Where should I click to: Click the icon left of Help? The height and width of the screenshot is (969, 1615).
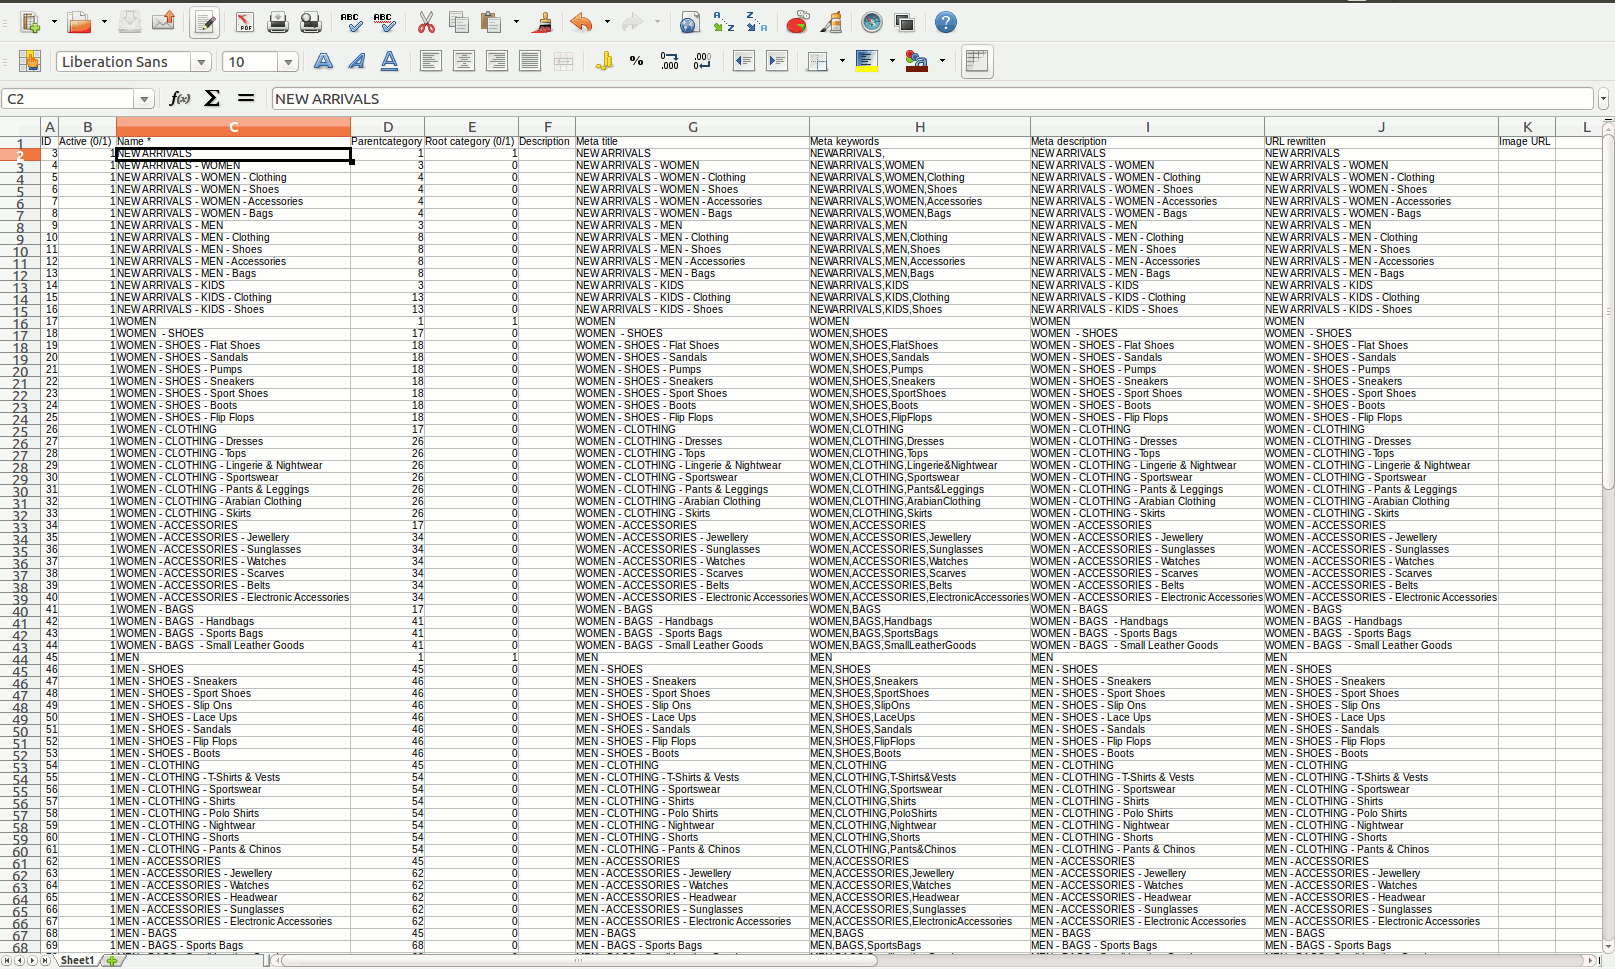pos(904,22)
